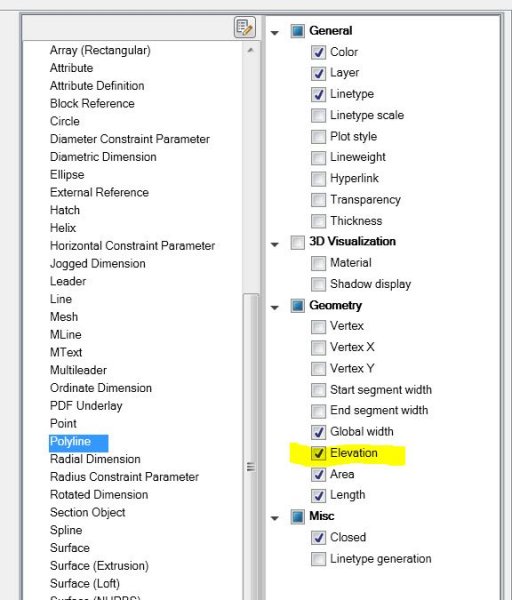This screenshot has height=600, width=512.
Task: Choose Hatch from the object list
Action: coord(65,210)
